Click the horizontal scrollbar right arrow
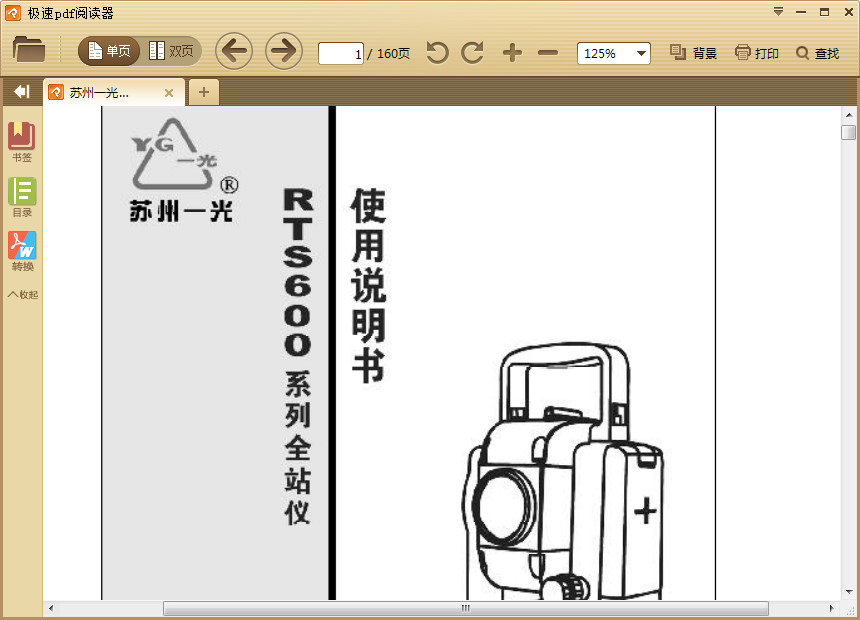This screenshot has width=860, height=620. (831, 608)
